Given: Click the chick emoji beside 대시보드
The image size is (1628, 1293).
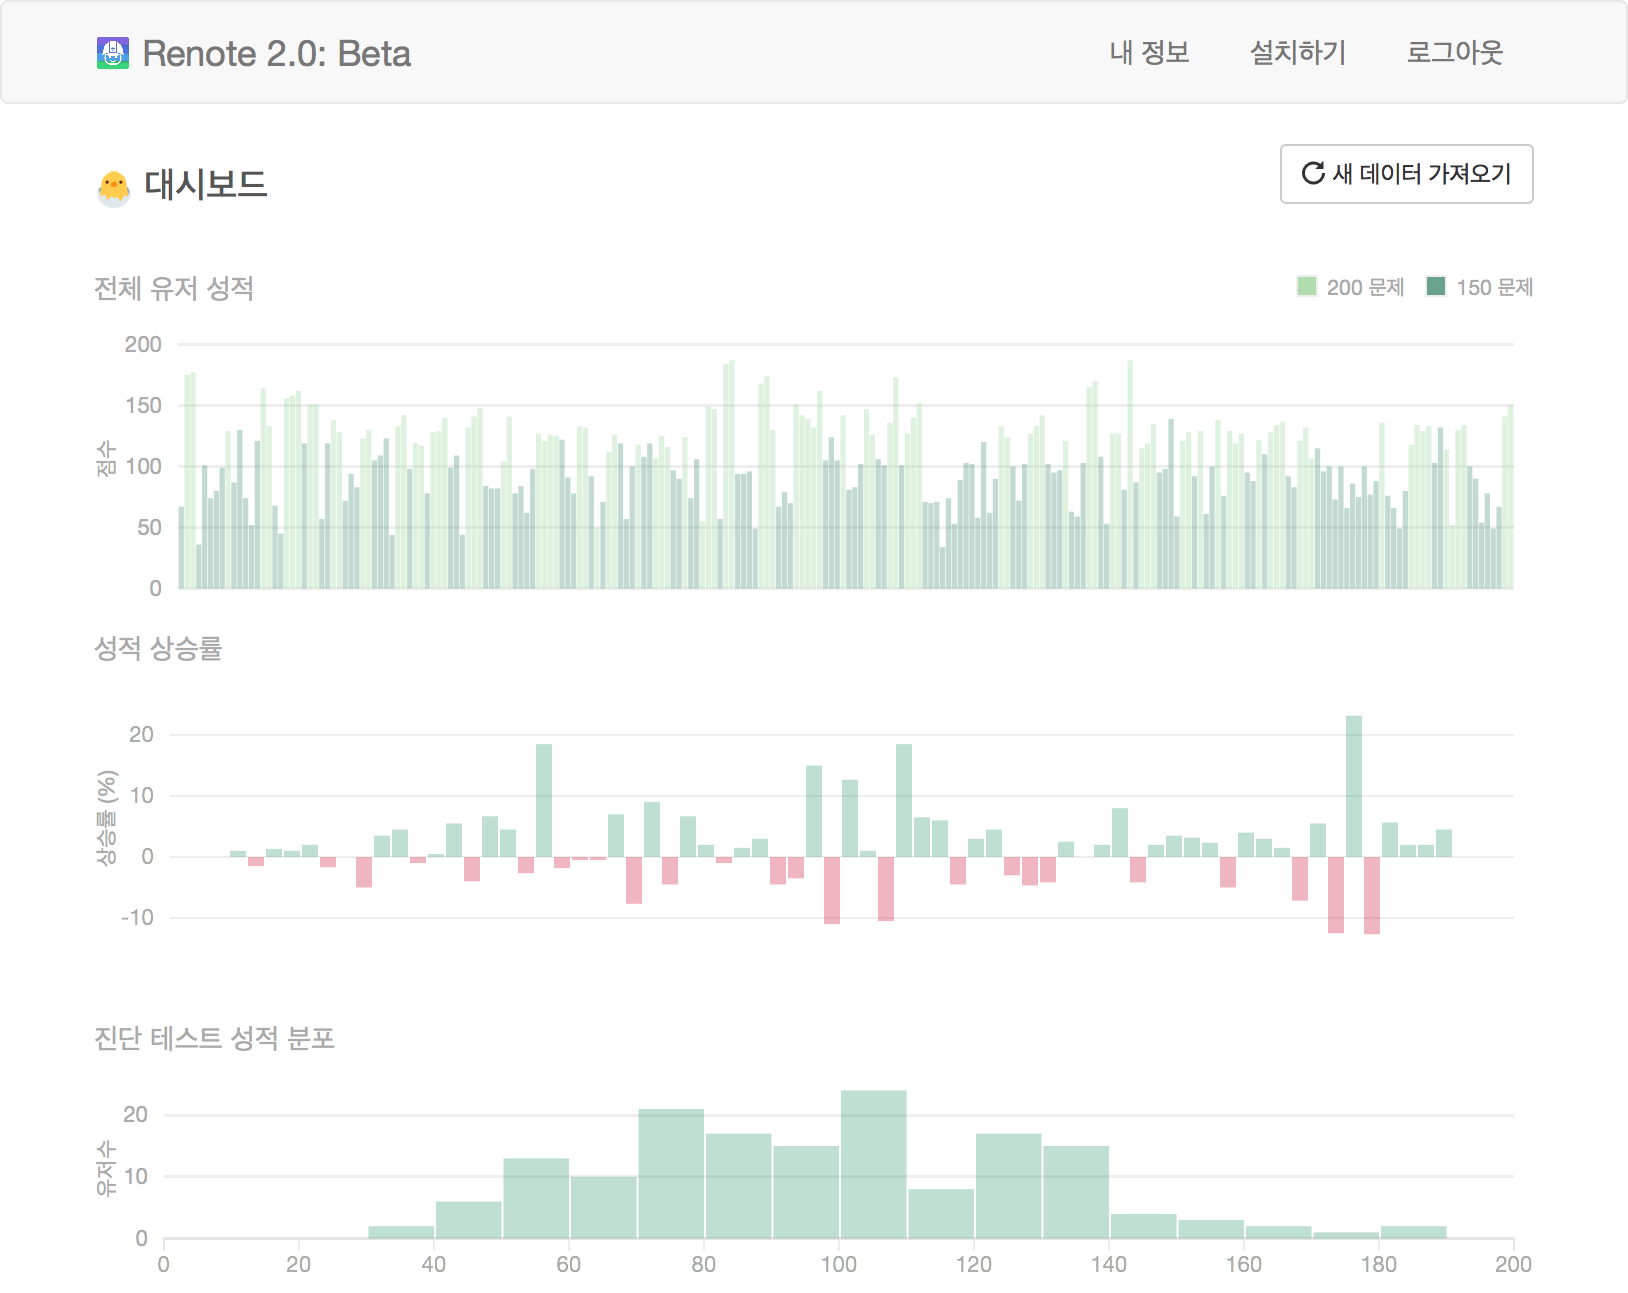Looking at the screenshot, I should (114, 187).
